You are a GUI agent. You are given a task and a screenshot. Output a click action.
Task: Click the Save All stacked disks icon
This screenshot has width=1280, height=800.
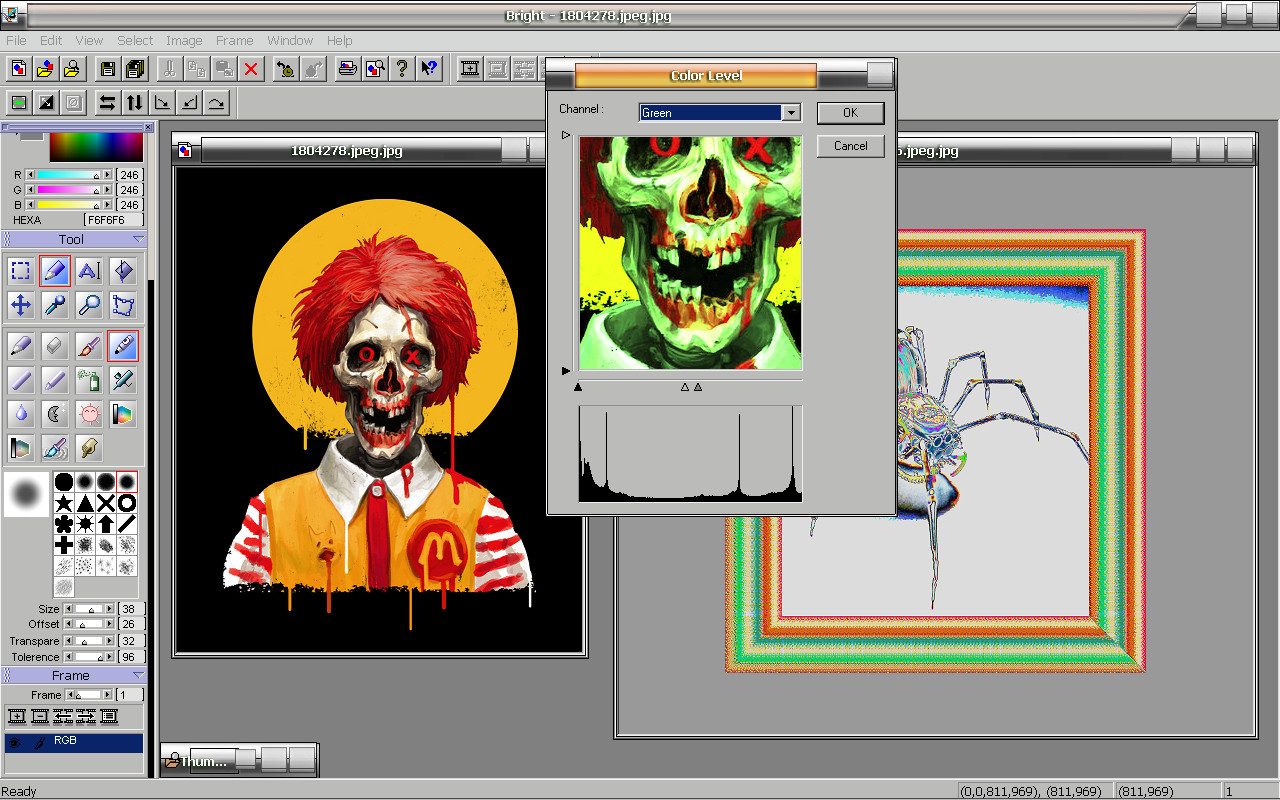[135, 68]
